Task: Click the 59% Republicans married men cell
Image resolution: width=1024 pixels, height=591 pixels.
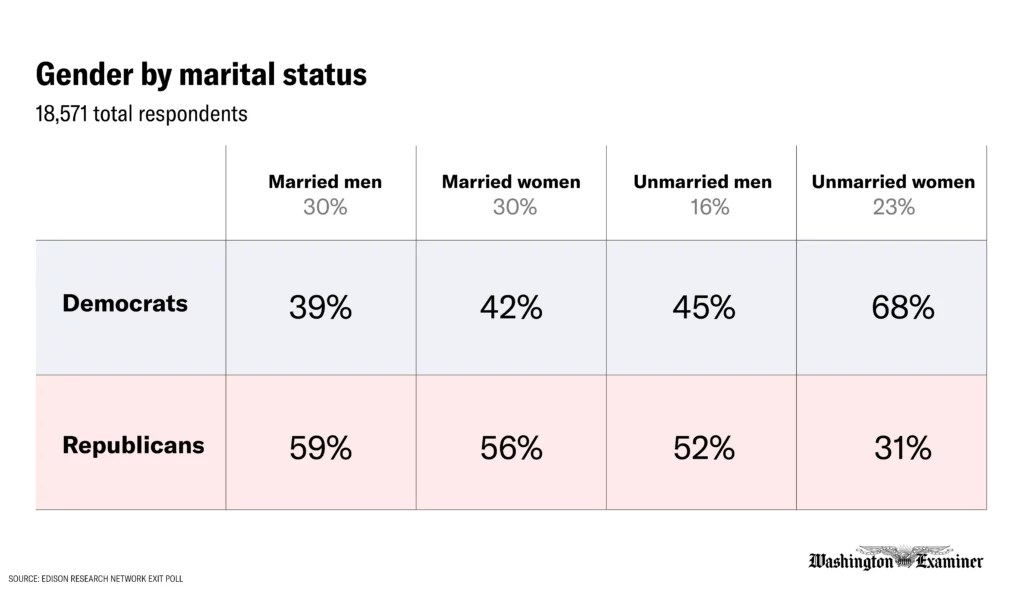Action: (321, 448)
